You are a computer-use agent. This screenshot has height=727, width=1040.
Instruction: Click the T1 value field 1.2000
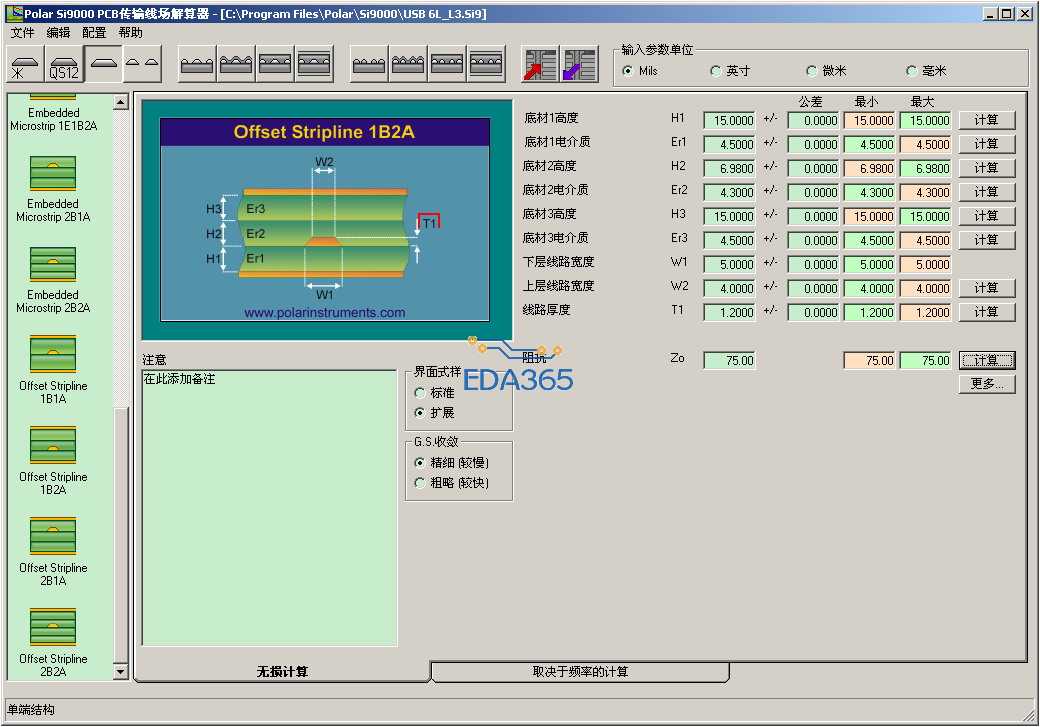click(729, 312)
